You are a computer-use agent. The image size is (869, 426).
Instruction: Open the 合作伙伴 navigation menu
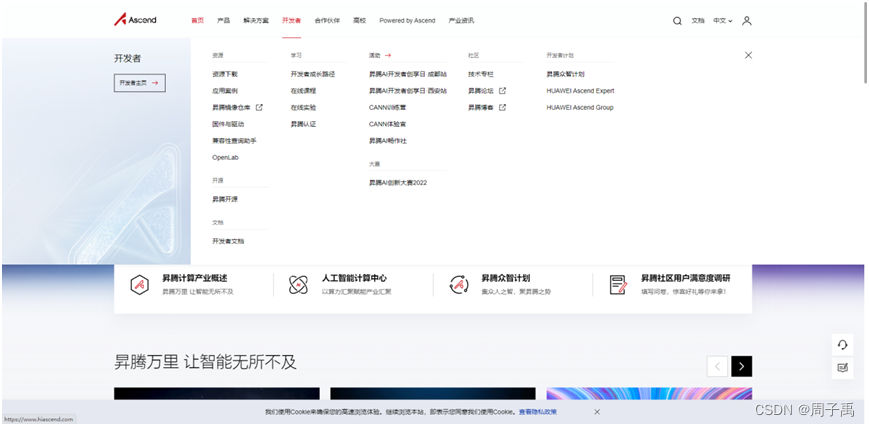click(x=327, y=20)
